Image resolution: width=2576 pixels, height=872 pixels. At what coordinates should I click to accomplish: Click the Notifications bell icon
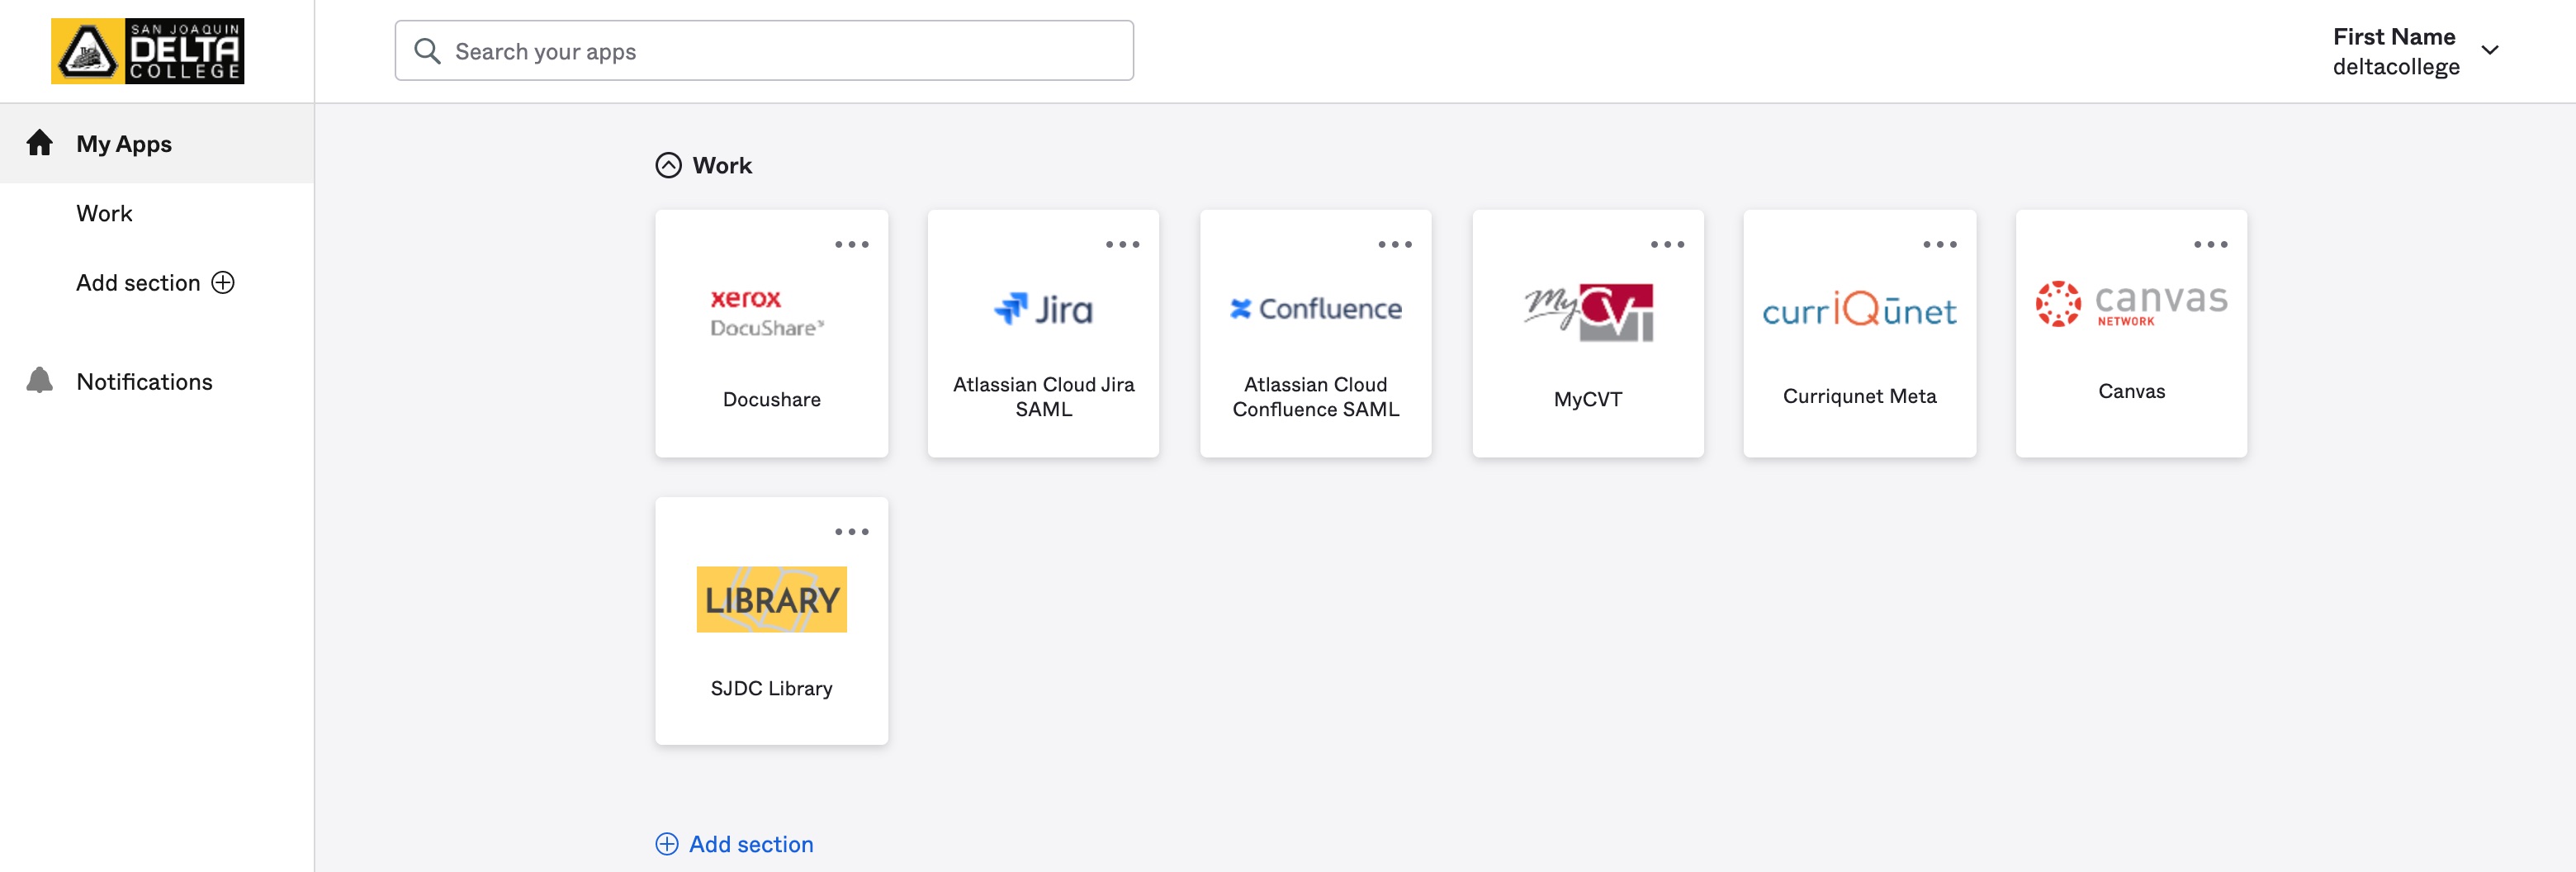pos(40,381)
